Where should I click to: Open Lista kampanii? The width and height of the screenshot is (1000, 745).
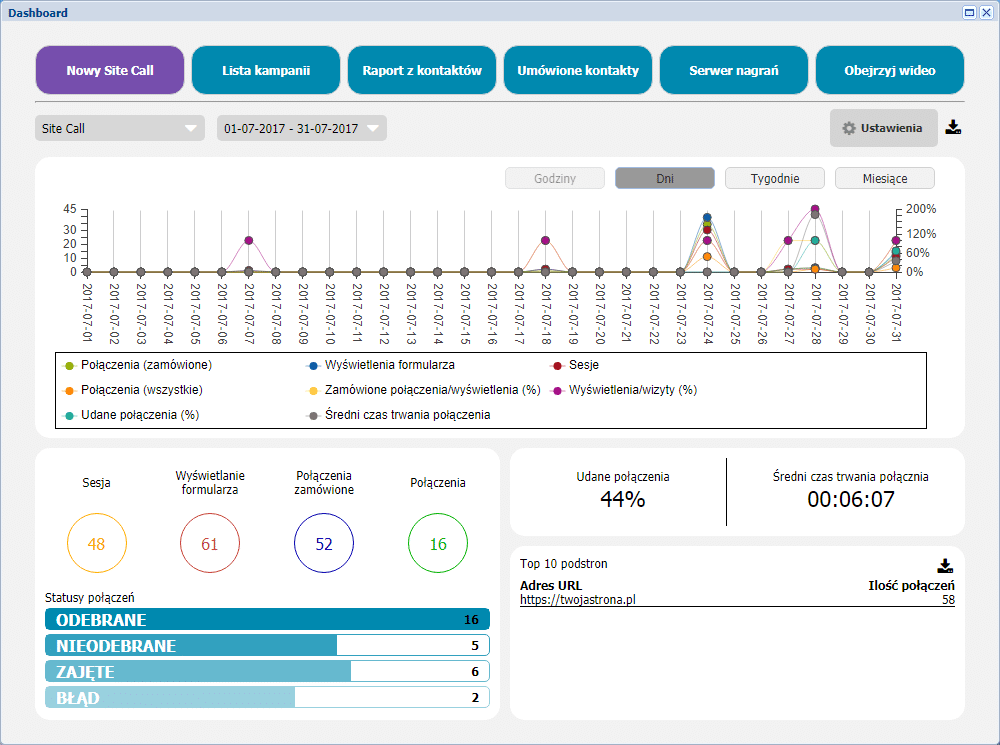point(265,70)
